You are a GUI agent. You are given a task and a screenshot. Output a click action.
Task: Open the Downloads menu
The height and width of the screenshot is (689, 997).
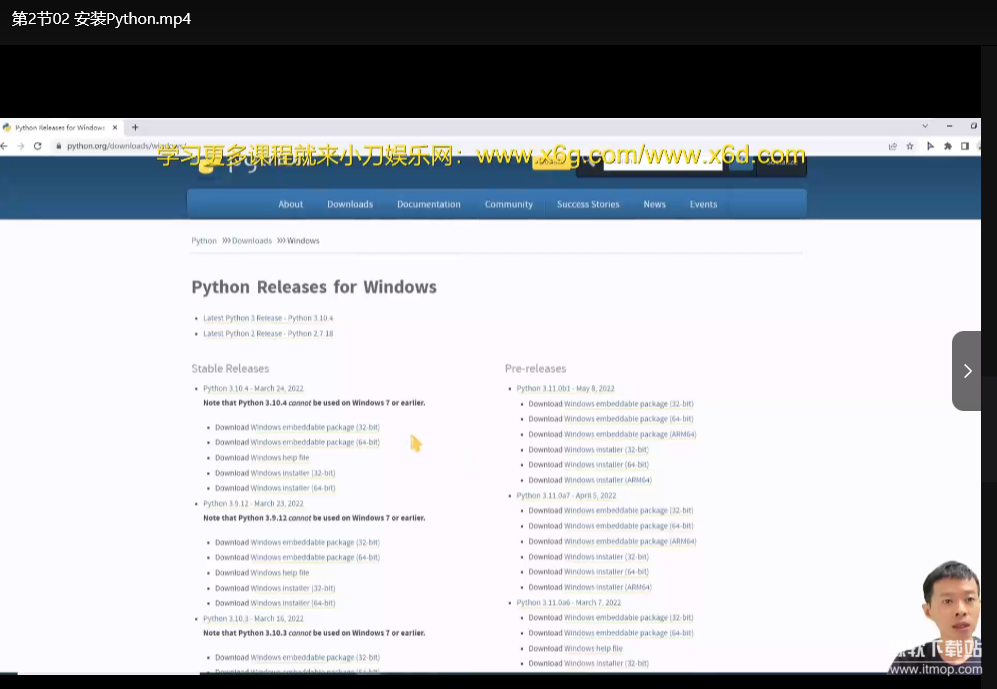350,204
